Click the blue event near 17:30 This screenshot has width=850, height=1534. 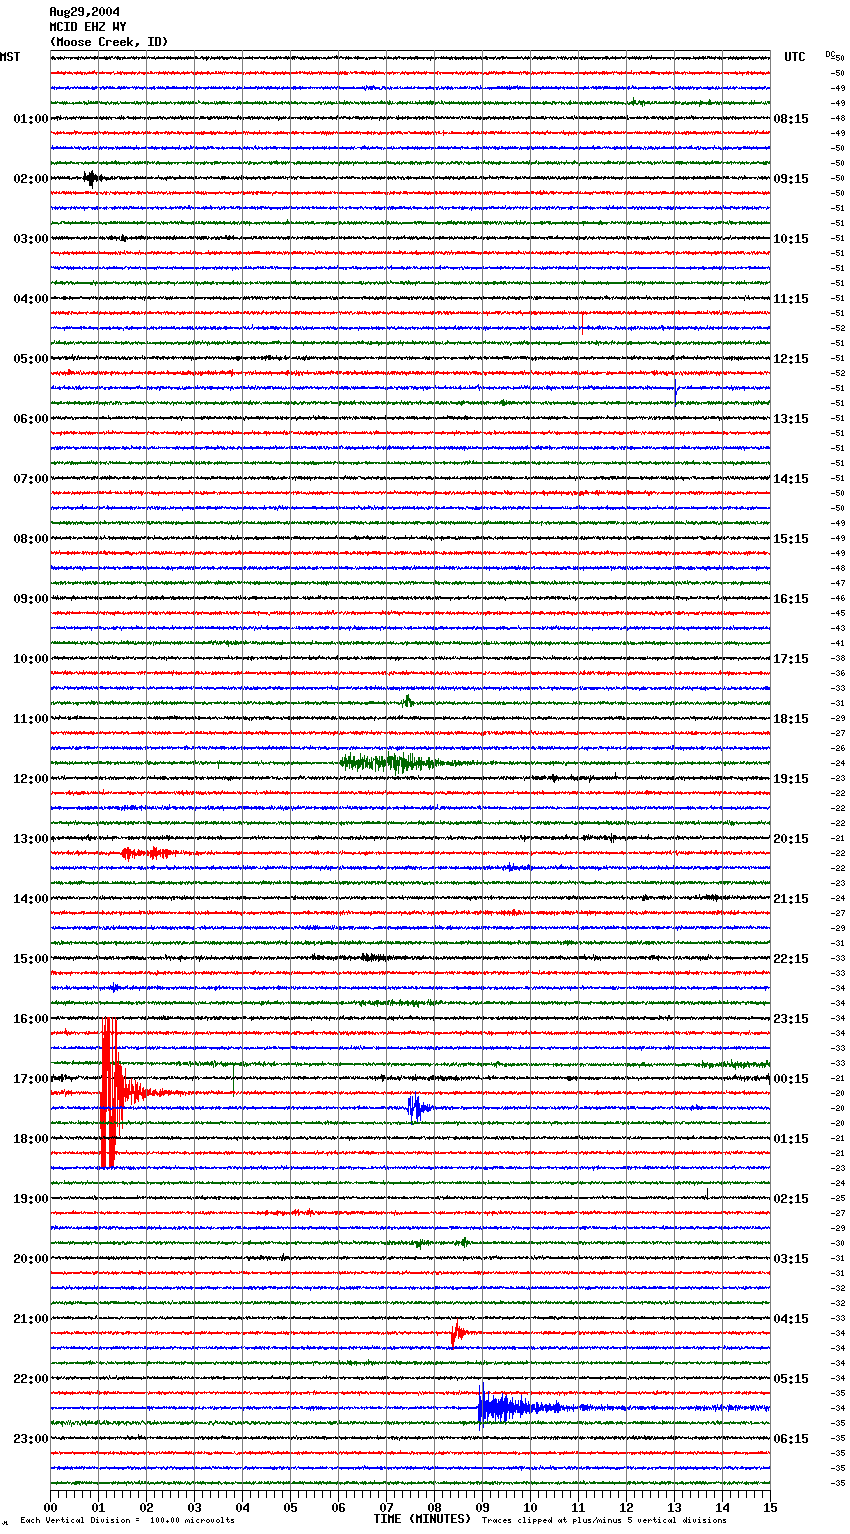pyautogui.click(x=418, y=1108)
